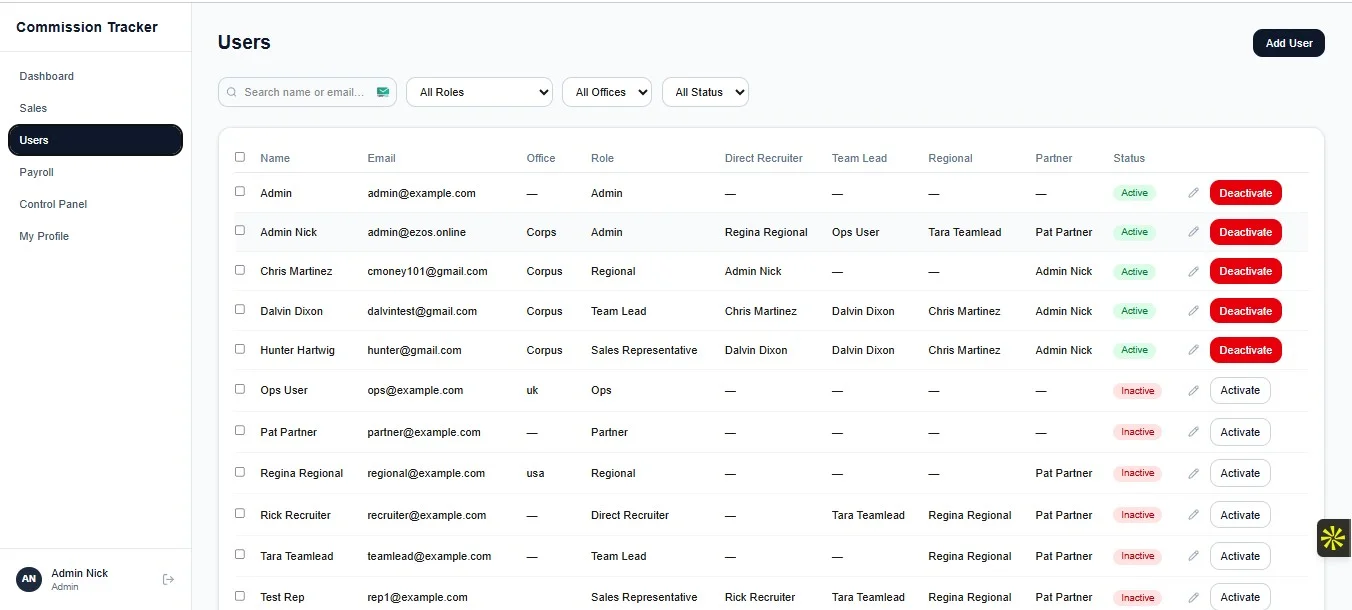Expand the All Offices filter
Screen dimensions: 1352x610
coord(607,92)
